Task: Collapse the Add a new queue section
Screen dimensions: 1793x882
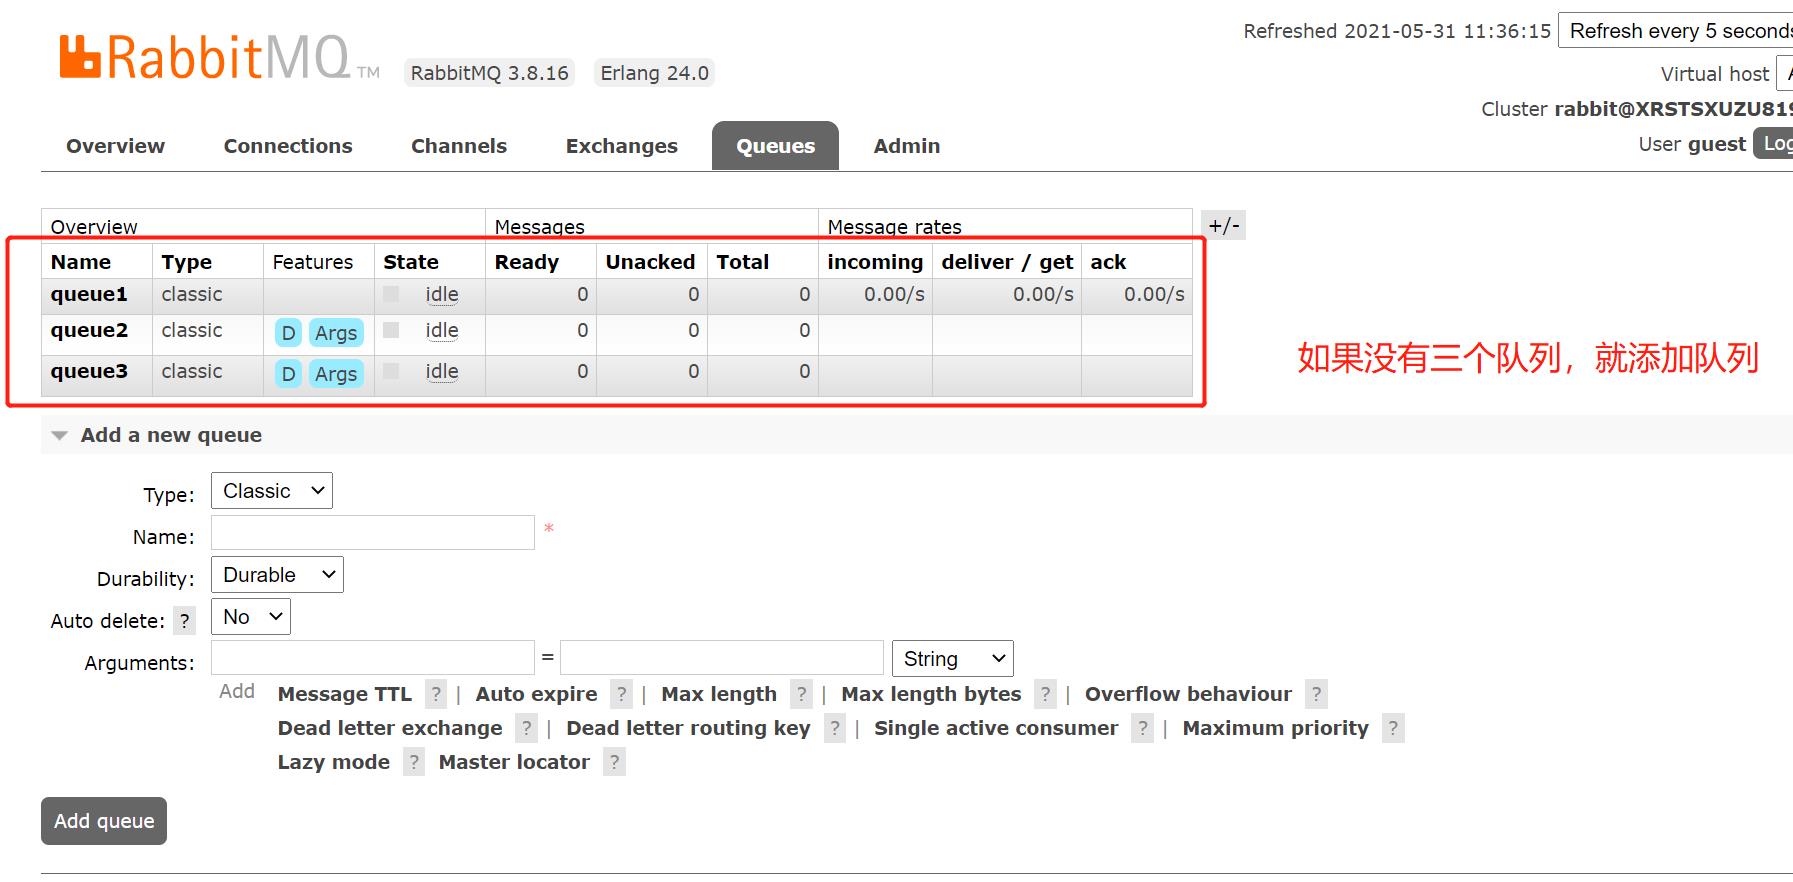Action: click(171, 435)
